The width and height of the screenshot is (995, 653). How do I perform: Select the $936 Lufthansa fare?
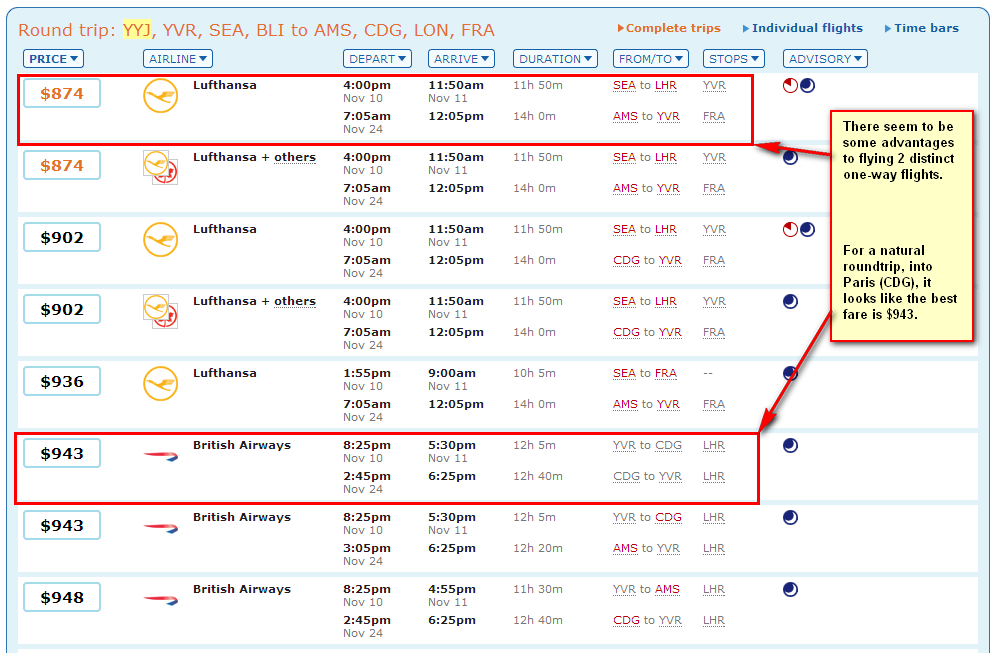pyautogui.click(x=62, y=381)
